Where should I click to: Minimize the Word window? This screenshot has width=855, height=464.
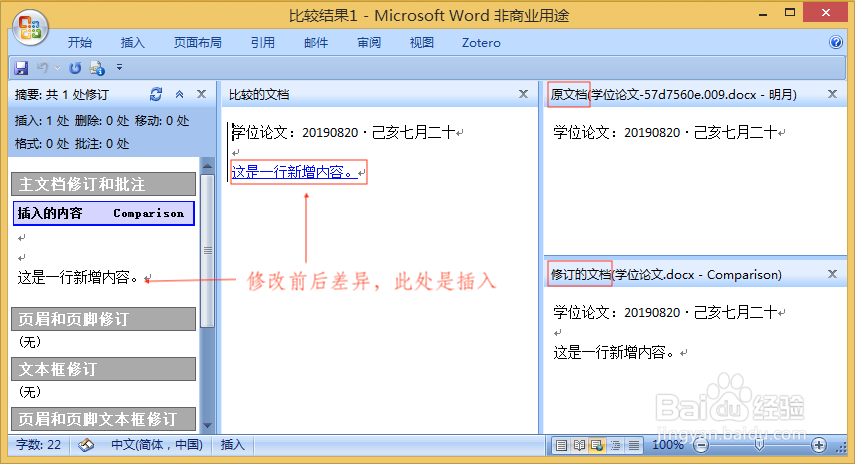tap(763, 13)
